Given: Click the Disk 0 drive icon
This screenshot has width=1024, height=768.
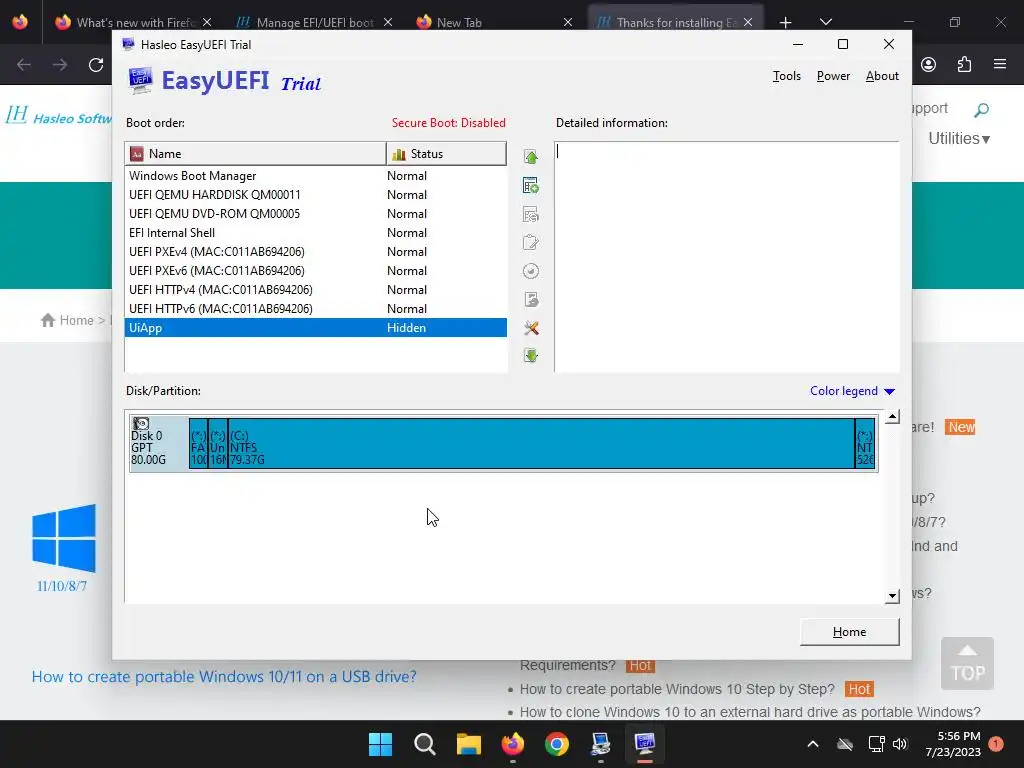Looking at the screenshot, I should [141, 424].
